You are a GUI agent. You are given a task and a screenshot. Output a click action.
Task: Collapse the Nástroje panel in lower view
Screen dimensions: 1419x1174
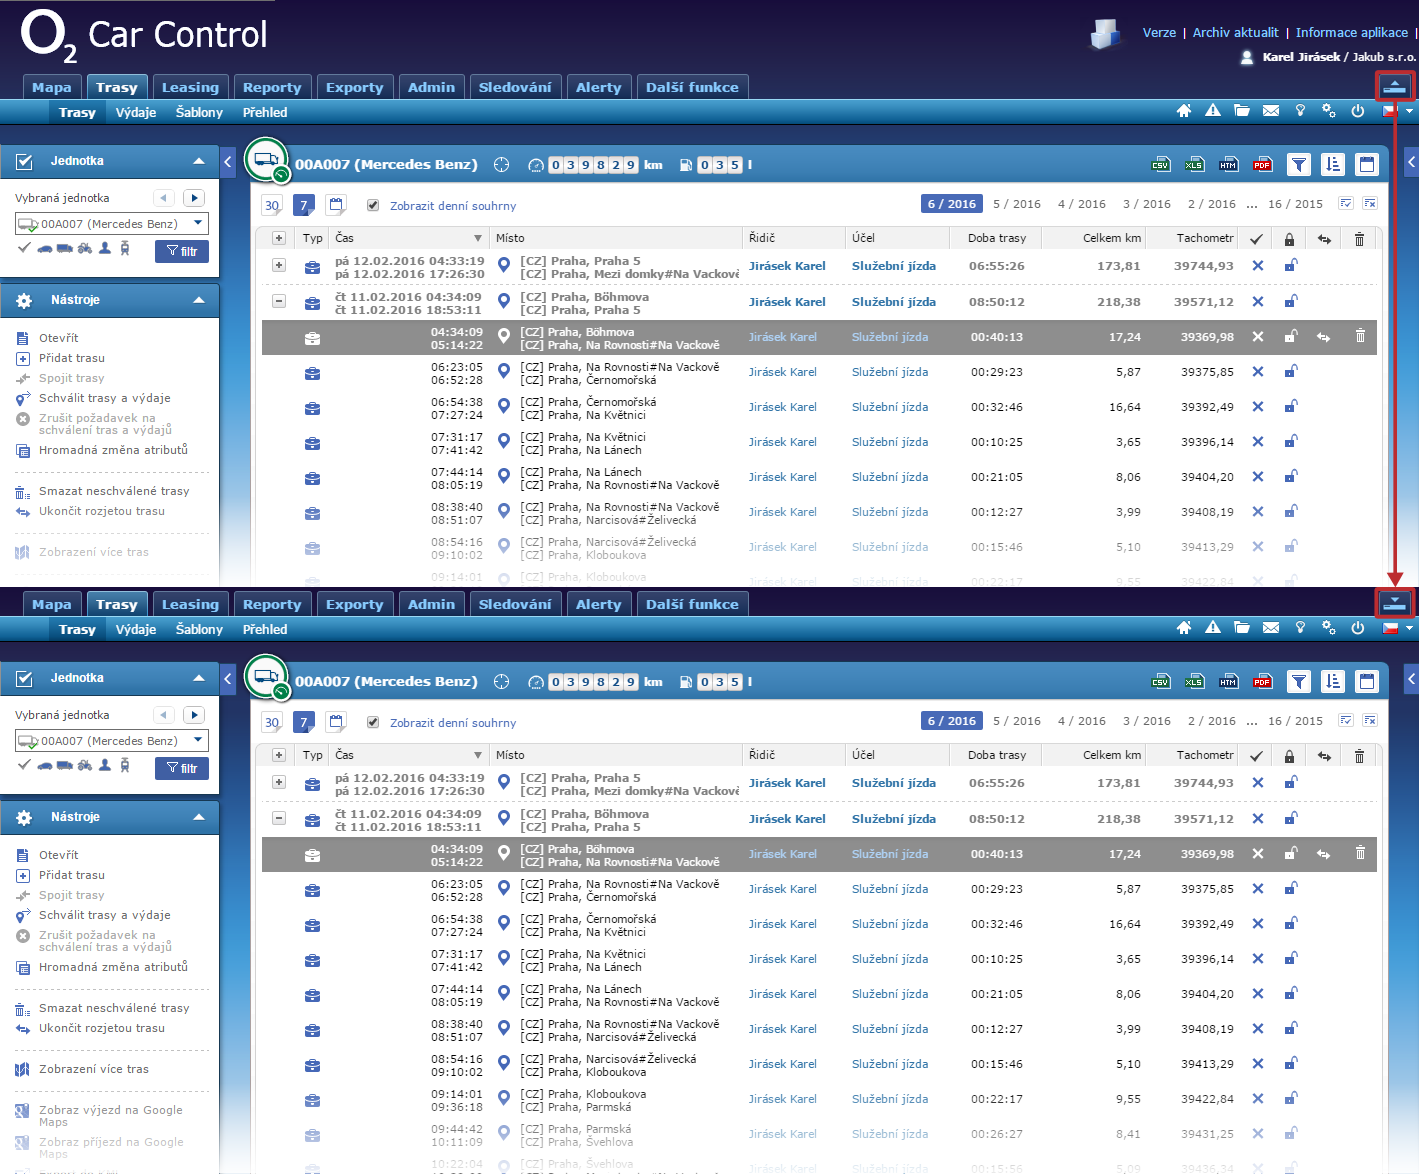point(199,817)
